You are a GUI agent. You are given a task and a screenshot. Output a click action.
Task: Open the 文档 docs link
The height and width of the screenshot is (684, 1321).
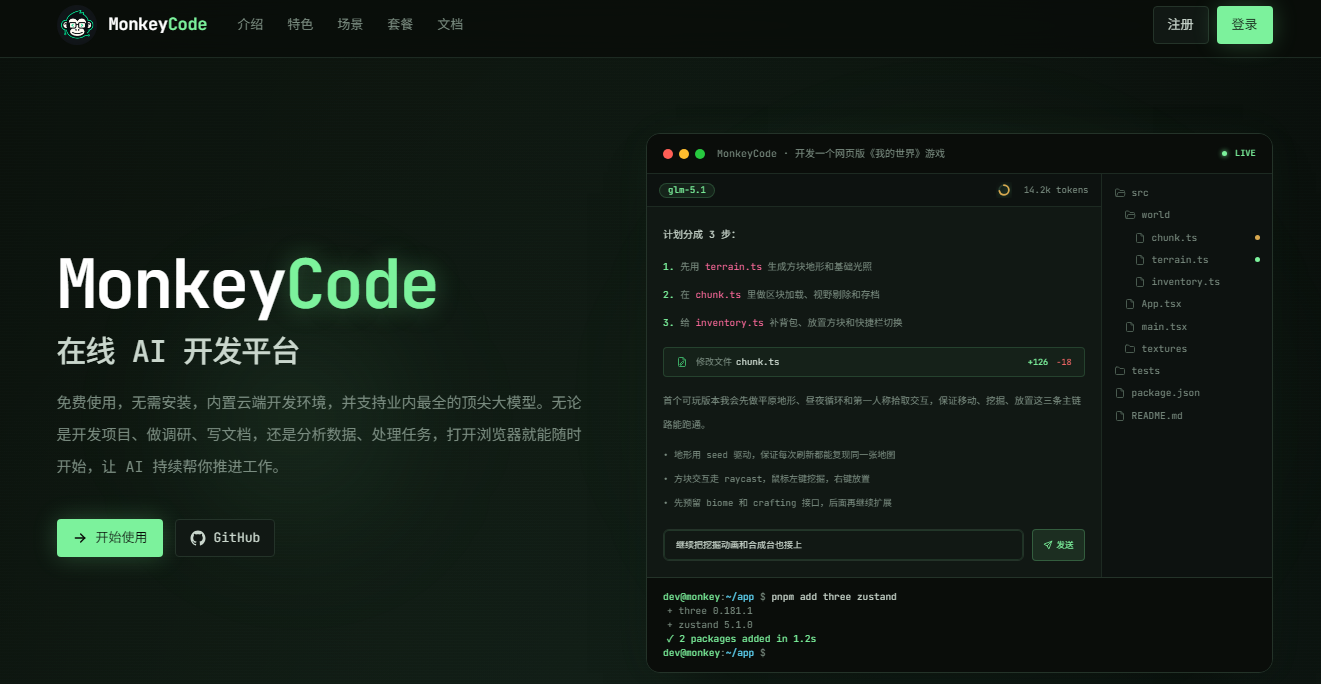click(450, 24)
